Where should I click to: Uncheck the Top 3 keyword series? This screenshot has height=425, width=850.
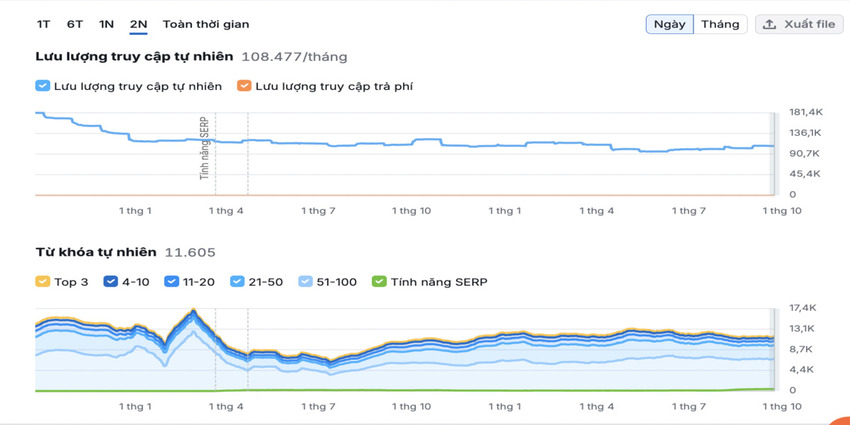pyautogui.click(x=42, y=282)
